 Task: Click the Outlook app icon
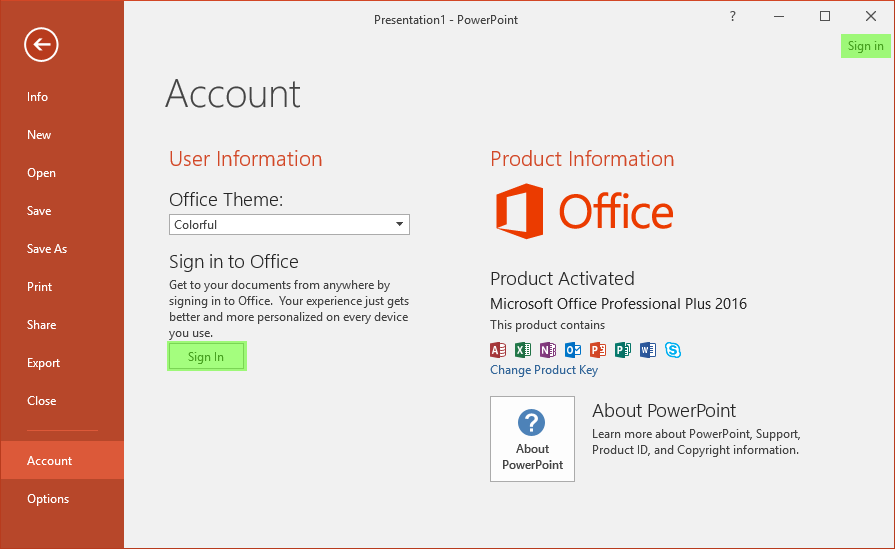pyautogui.click(x=573, y=350)
